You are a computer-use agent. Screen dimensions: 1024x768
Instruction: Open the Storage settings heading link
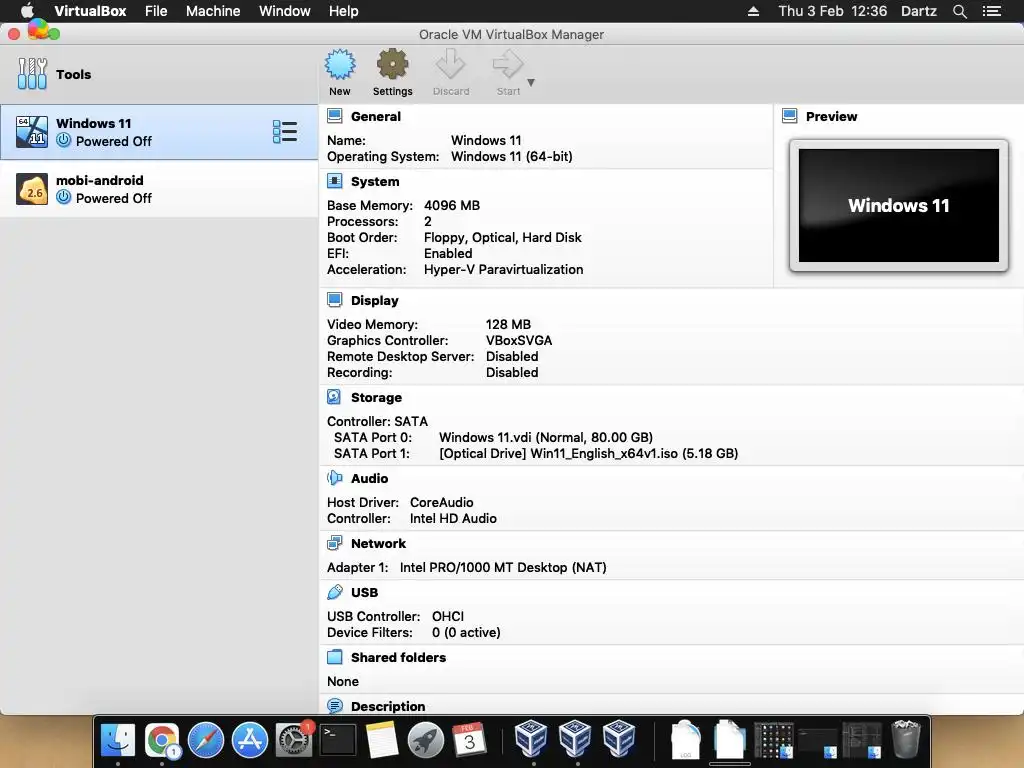point(376,398)
